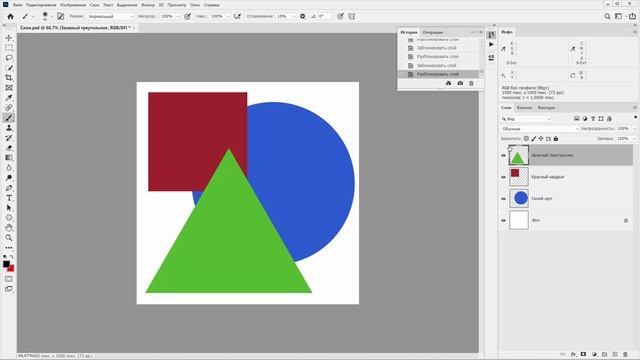Open the brush settings panel icon
This screenshot has height=360, width=640.
pyautogui.click(x=60, y=16)
